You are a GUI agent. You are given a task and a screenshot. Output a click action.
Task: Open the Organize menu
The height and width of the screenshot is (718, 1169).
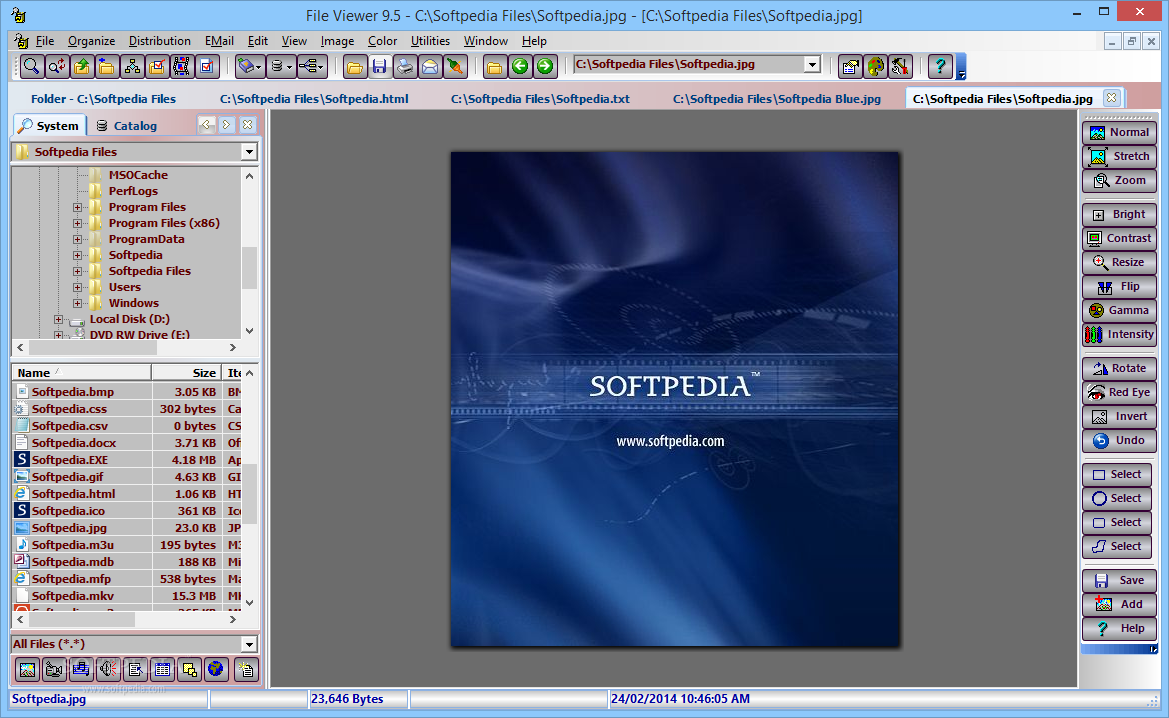pos(91,41)
